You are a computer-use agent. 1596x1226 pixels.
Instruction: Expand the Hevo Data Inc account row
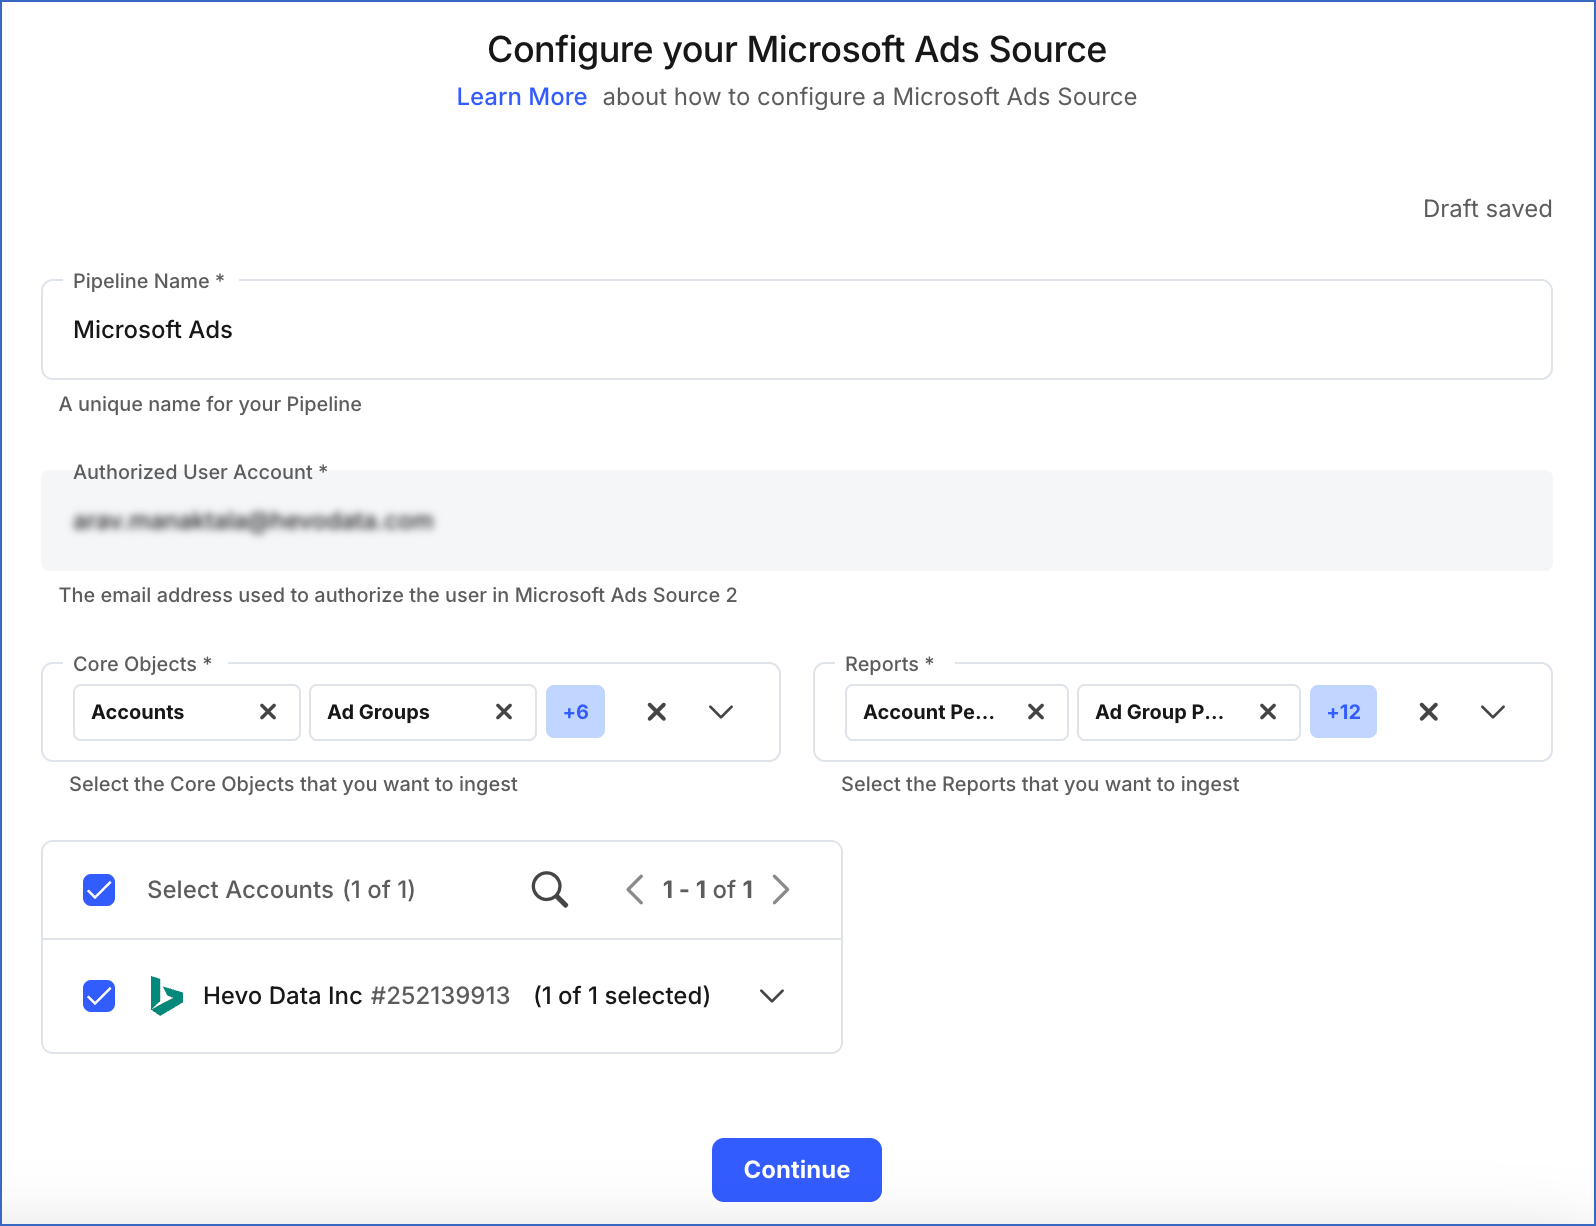772,996
